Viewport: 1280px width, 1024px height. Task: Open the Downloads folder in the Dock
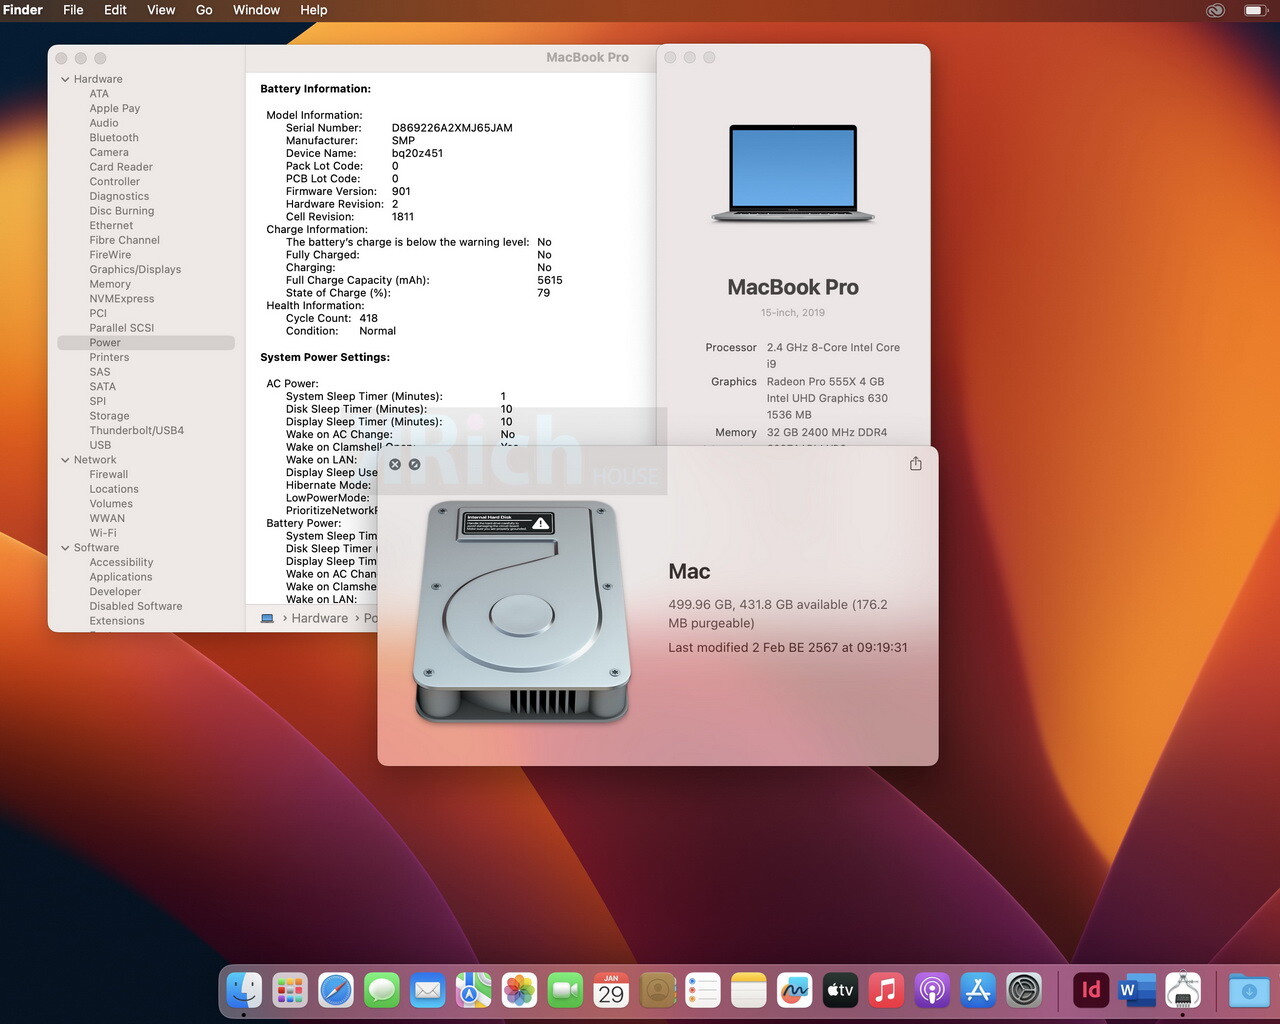(x=1249, y=990)
